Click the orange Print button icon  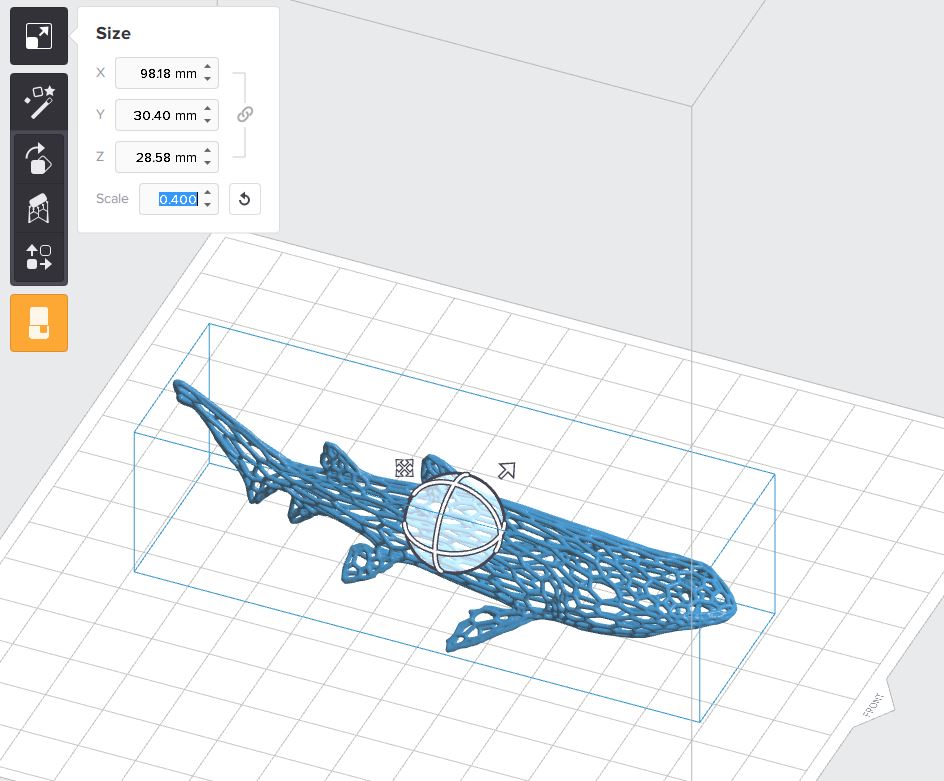[39, 323]
